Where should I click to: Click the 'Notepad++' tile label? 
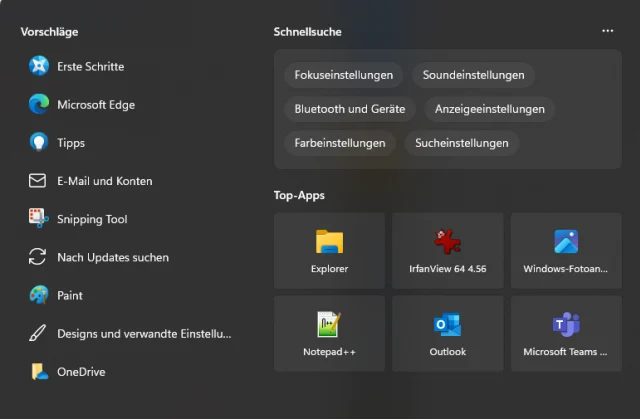(x=329, y=352)
